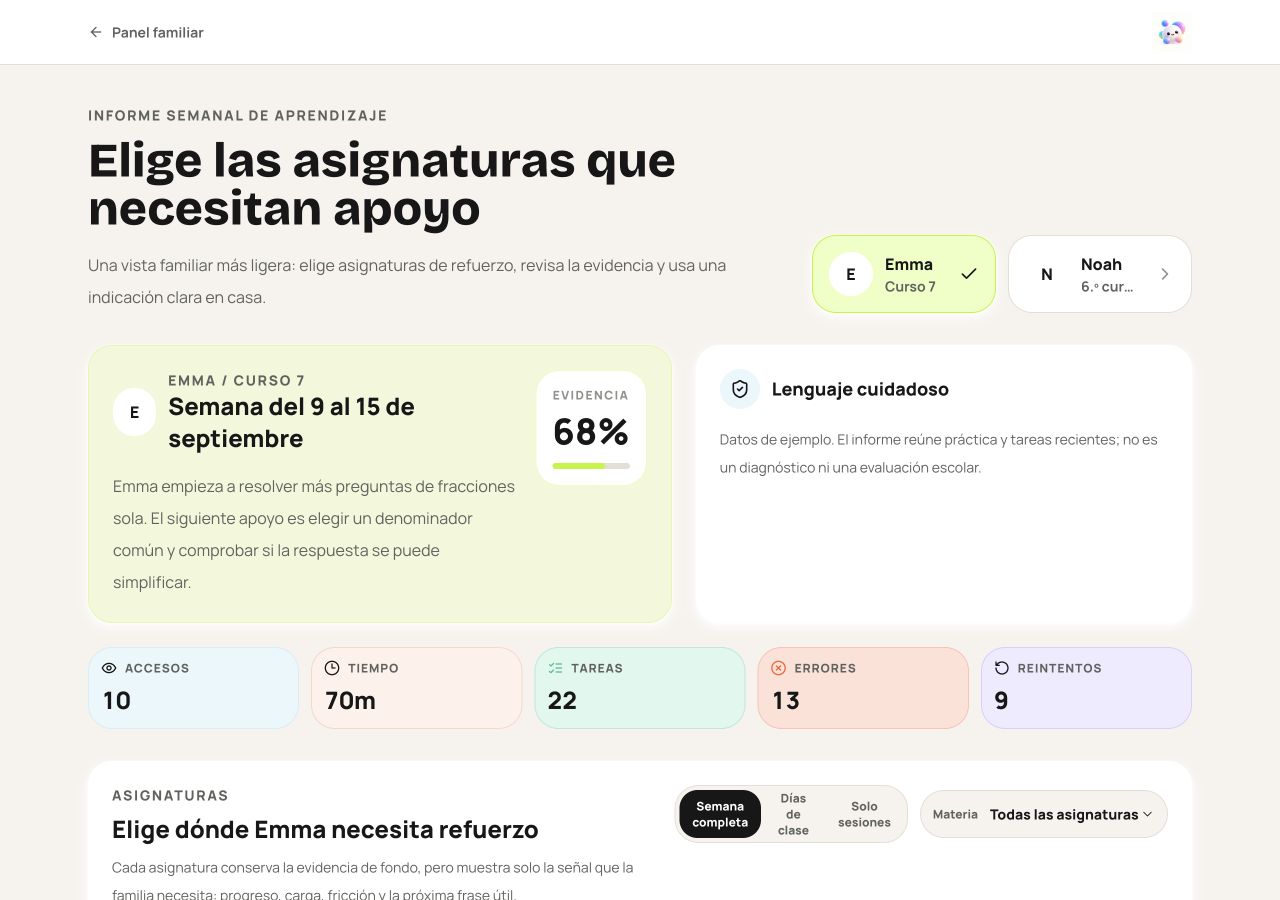The image size is (1280, 900).
Task: Click the red X icon in Errores card
Action: (x=779, y=668)
